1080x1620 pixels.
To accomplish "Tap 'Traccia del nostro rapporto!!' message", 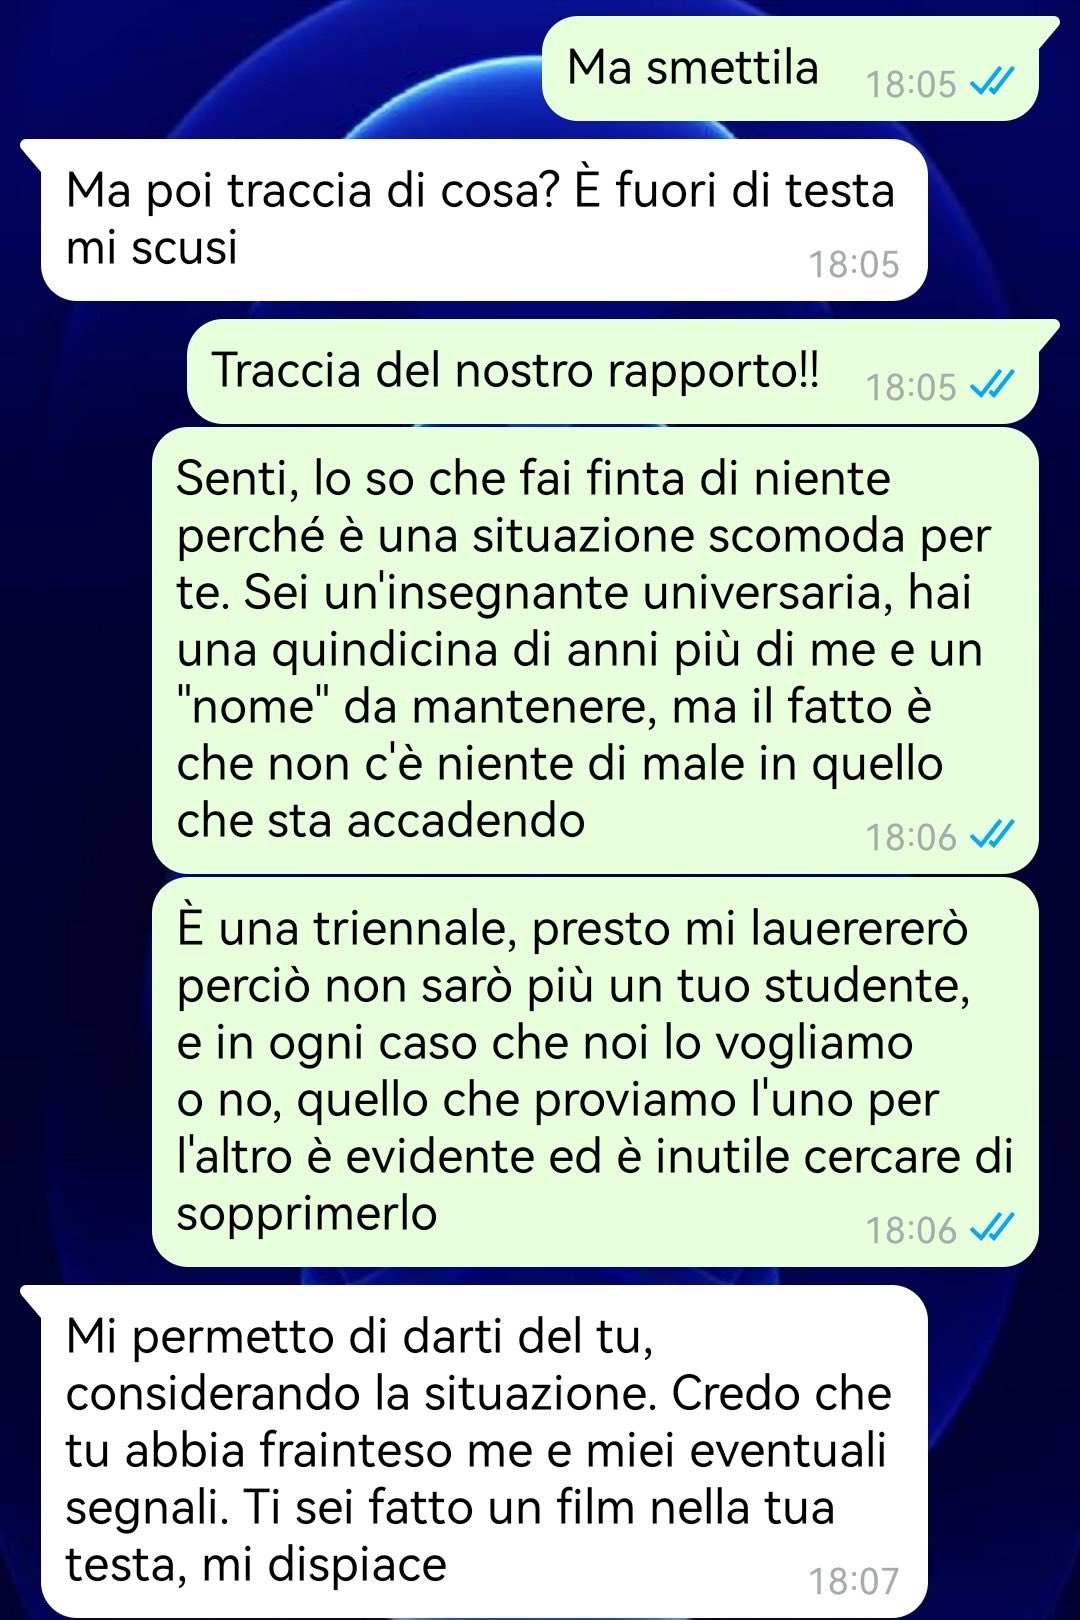I will 614,371.
